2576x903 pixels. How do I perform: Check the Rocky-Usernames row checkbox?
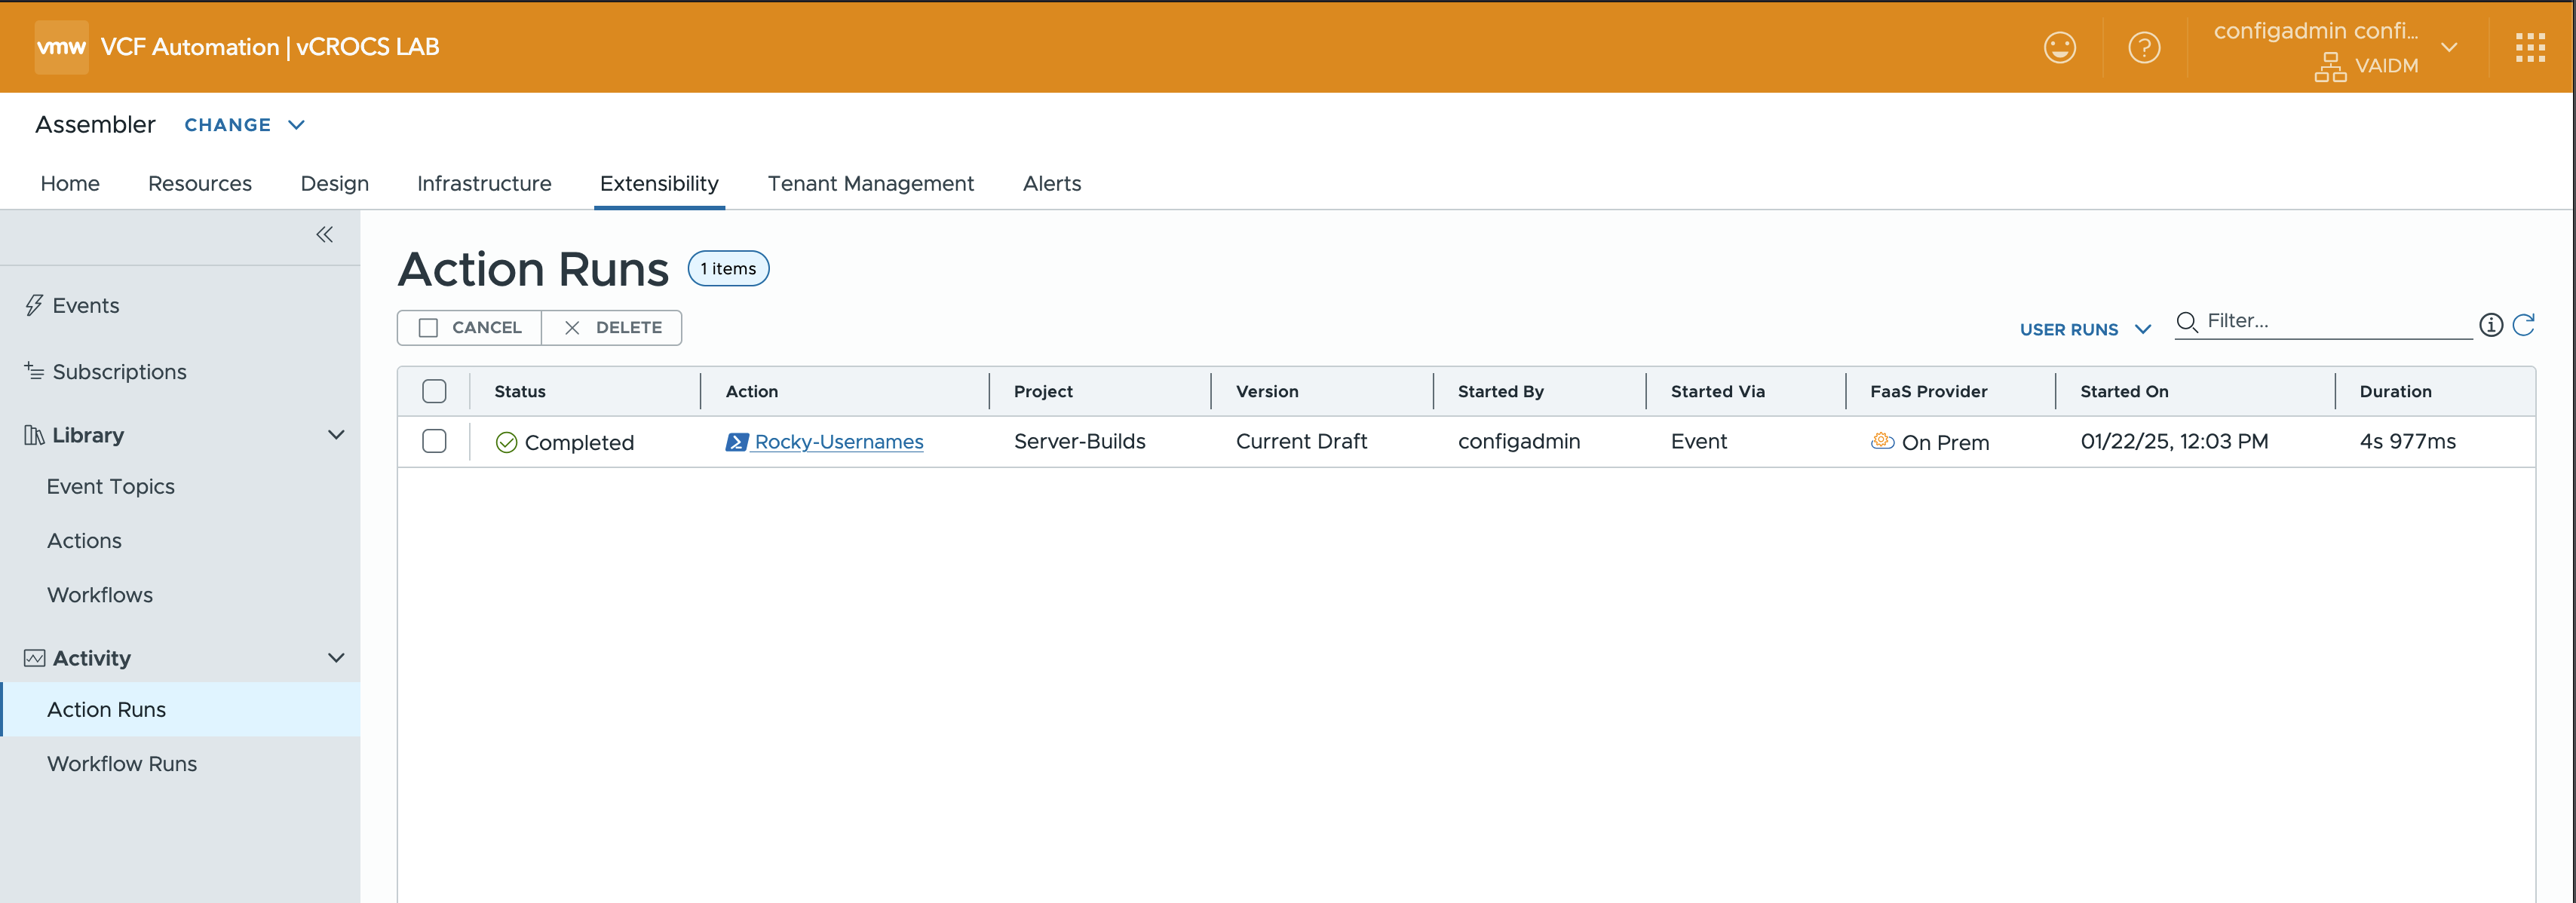click(434, 441)
